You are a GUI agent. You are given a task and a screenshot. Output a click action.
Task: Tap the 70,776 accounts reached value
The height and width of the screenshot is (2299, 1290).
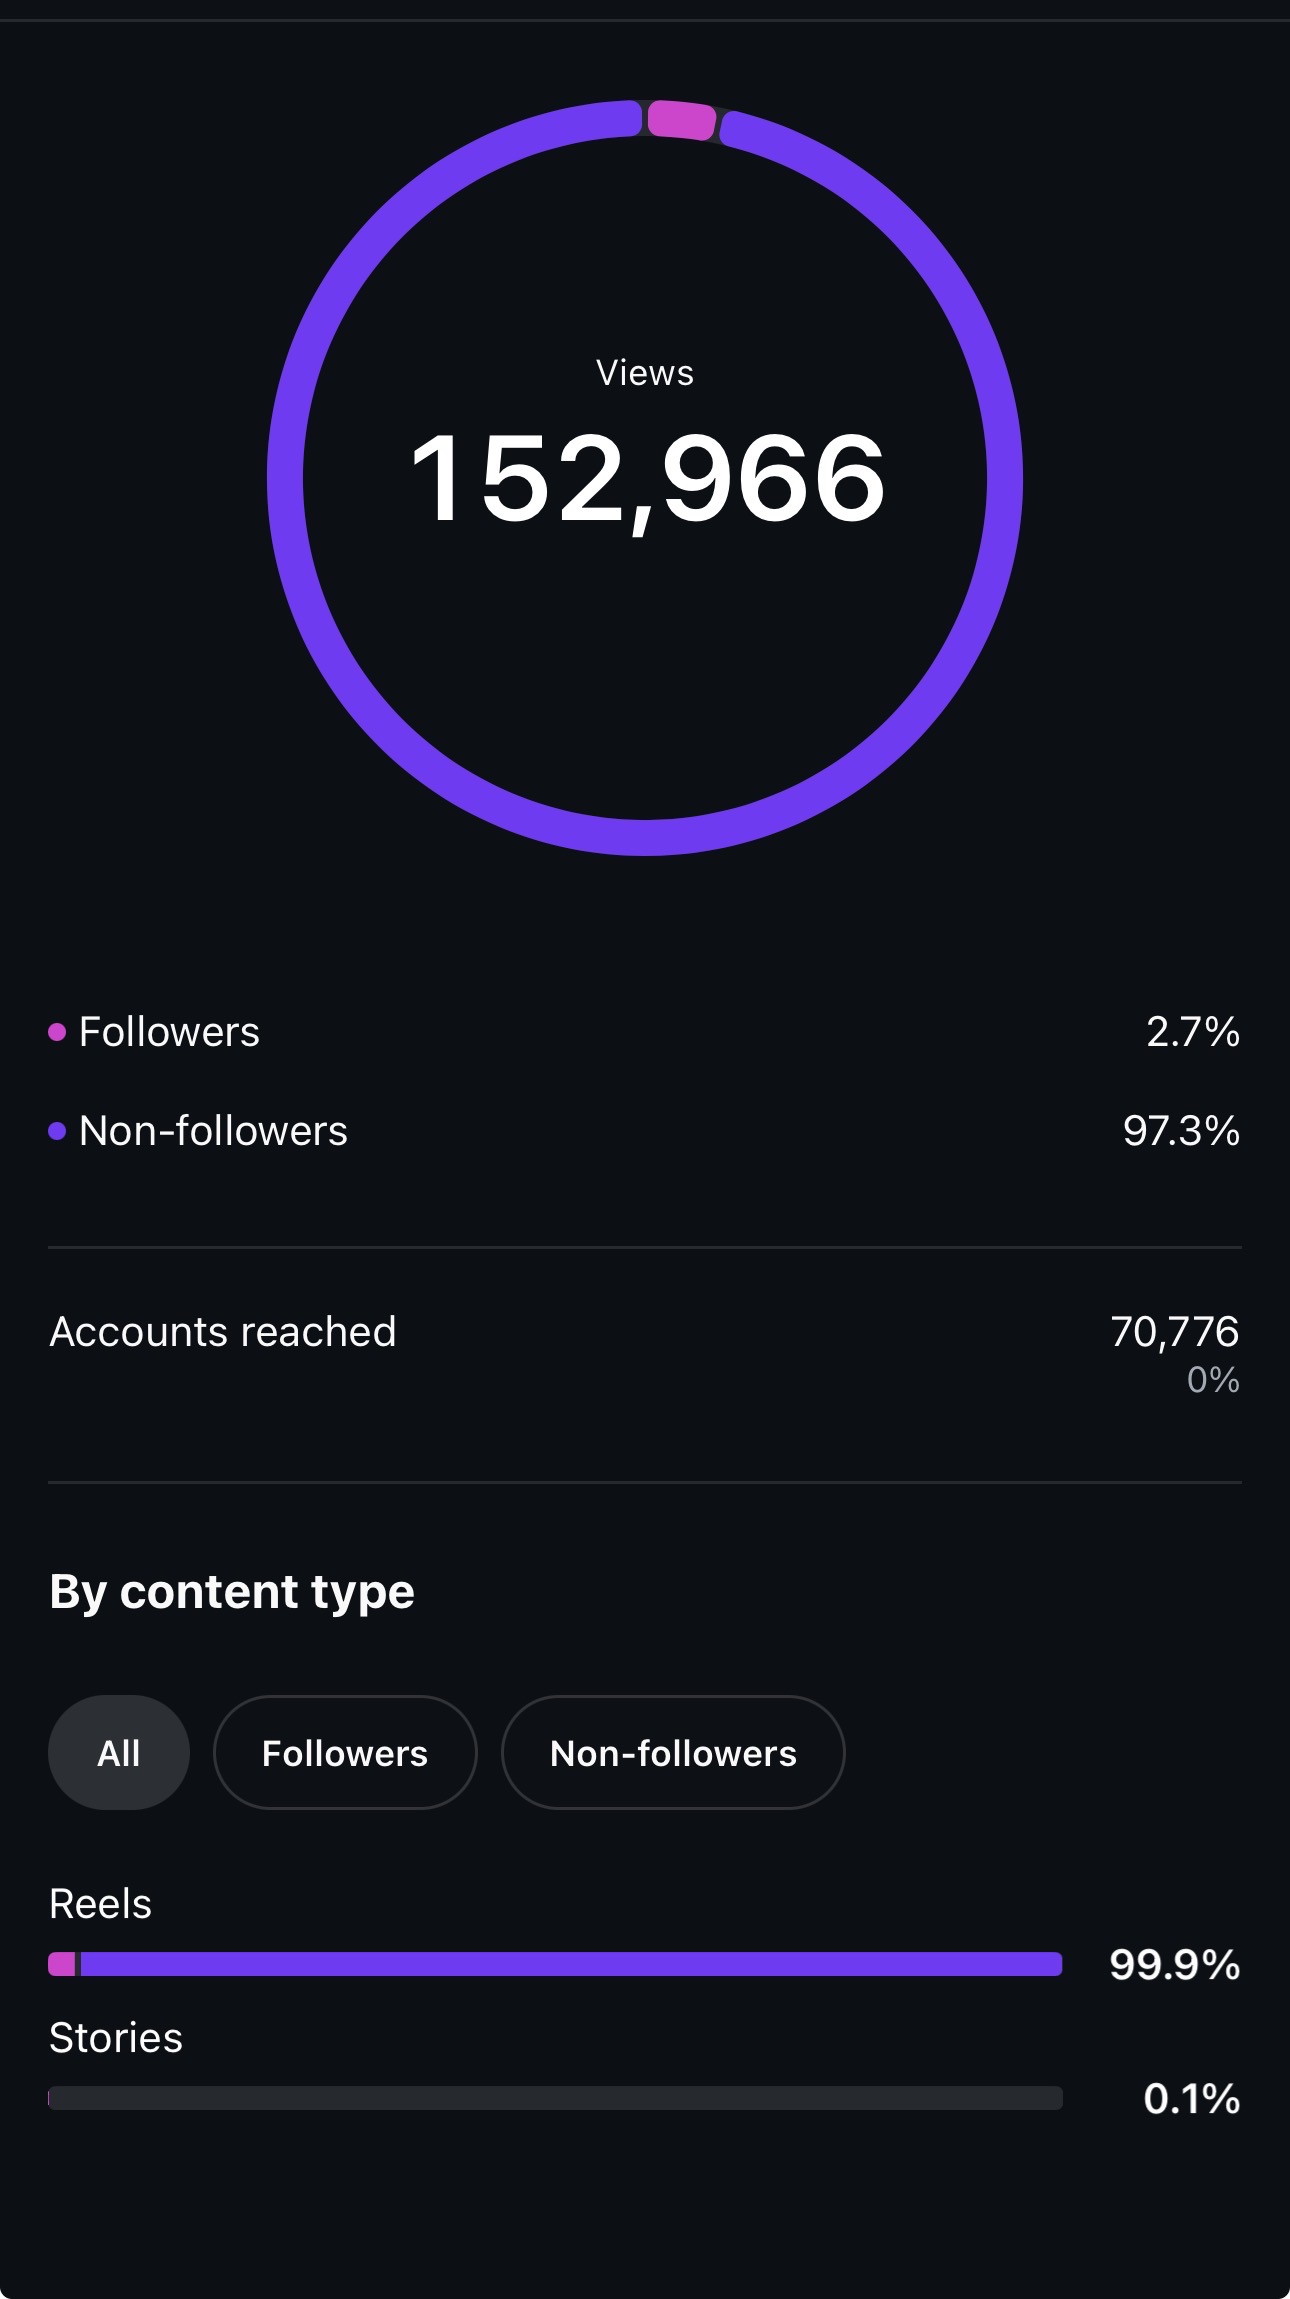(1175, 1331)
